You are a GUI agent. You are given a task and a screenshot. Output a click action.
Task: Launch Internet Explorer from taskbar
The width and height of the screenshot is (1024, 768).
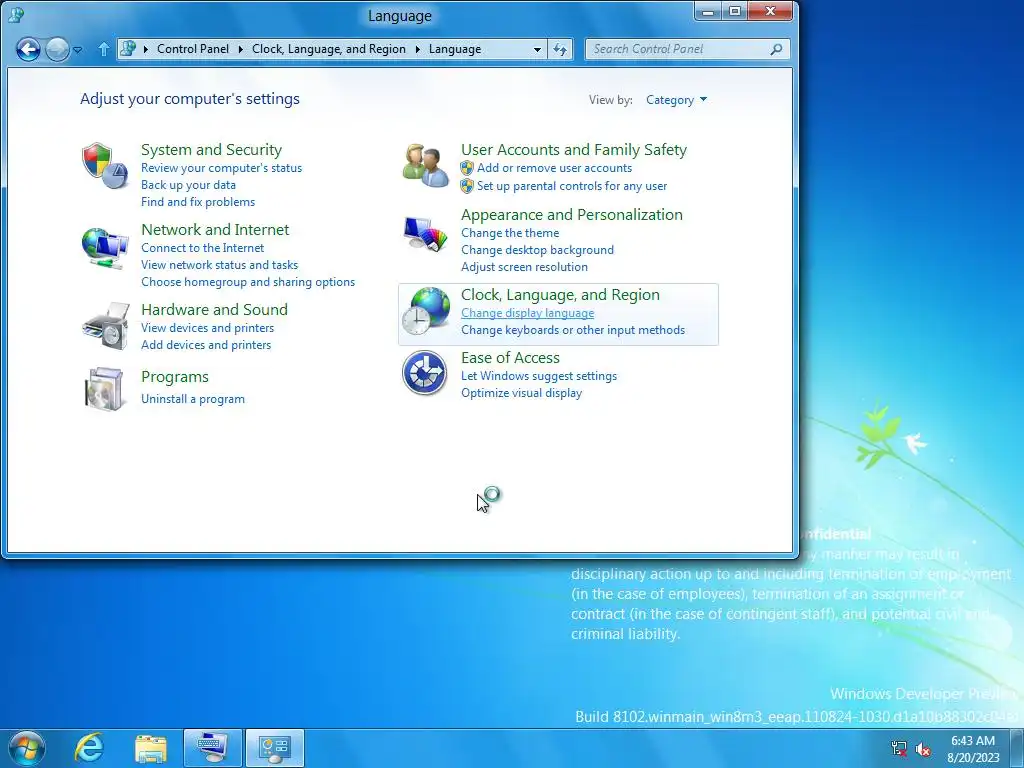pos(89,748)
